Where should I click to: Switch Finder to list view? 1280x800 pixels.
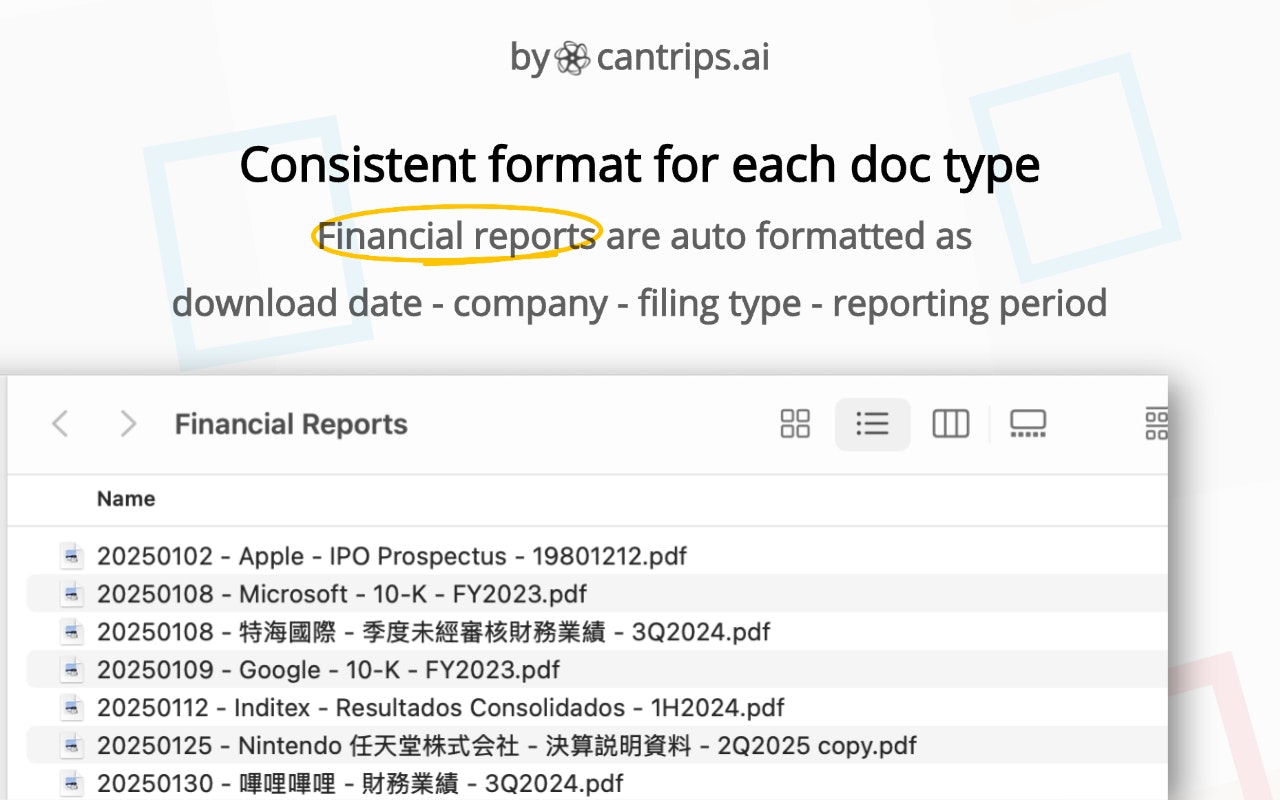click(x=872, y=424)
